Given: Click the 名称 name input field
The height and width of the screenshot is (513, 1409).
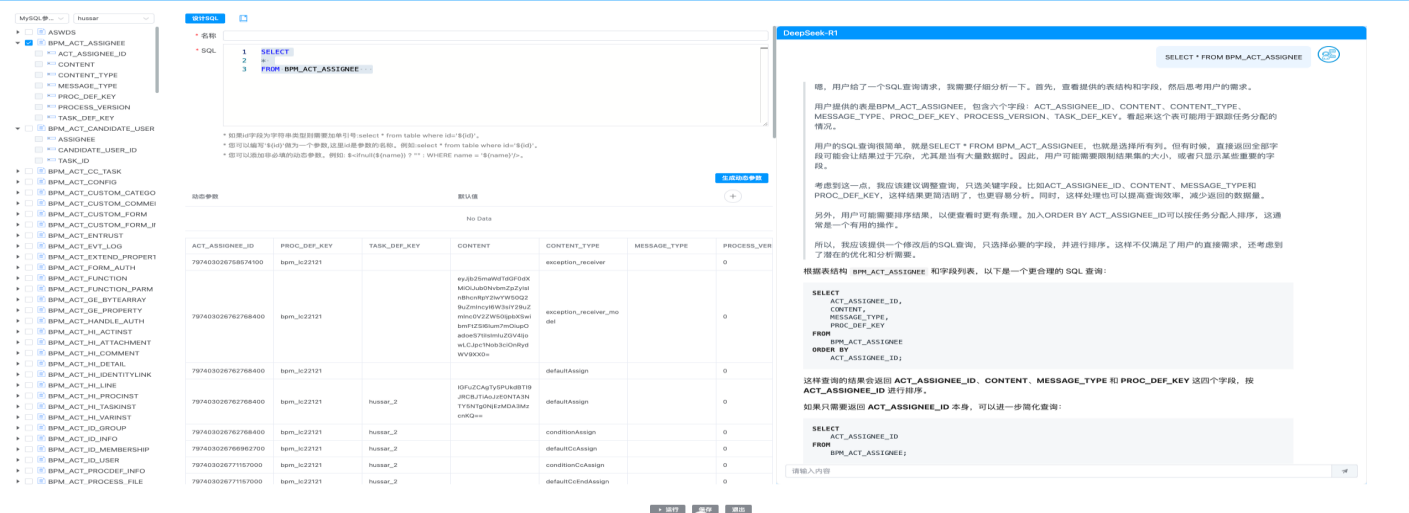Looking at the screenshot, I should pos(495,35).
